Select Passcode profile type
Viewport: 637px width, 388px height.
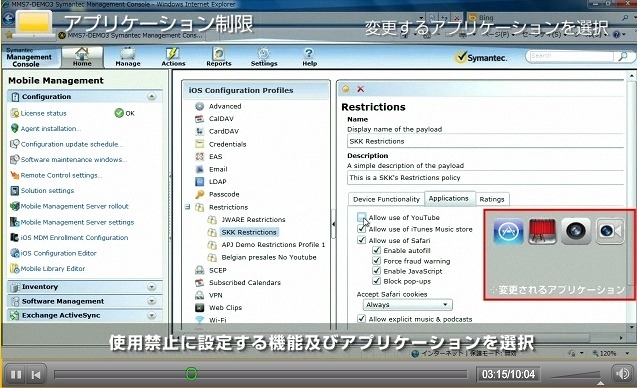pos(224,194)
